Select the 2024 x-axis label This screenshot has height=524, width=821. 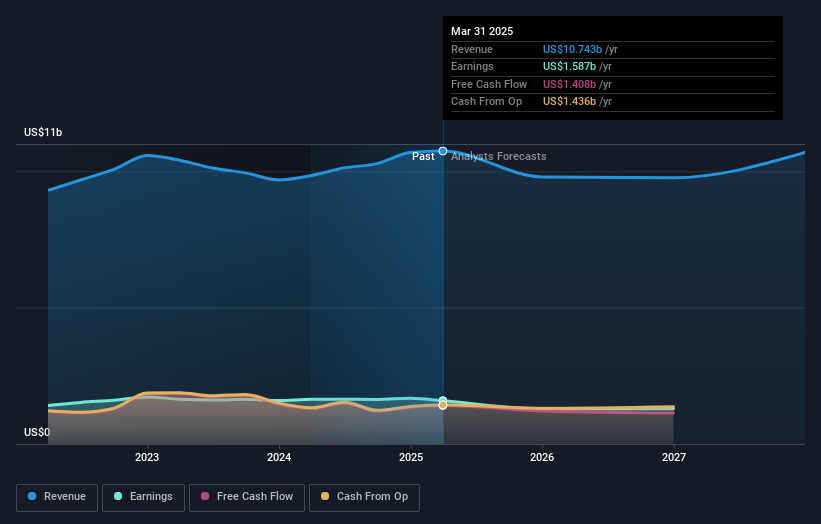[x=279, y=457]
